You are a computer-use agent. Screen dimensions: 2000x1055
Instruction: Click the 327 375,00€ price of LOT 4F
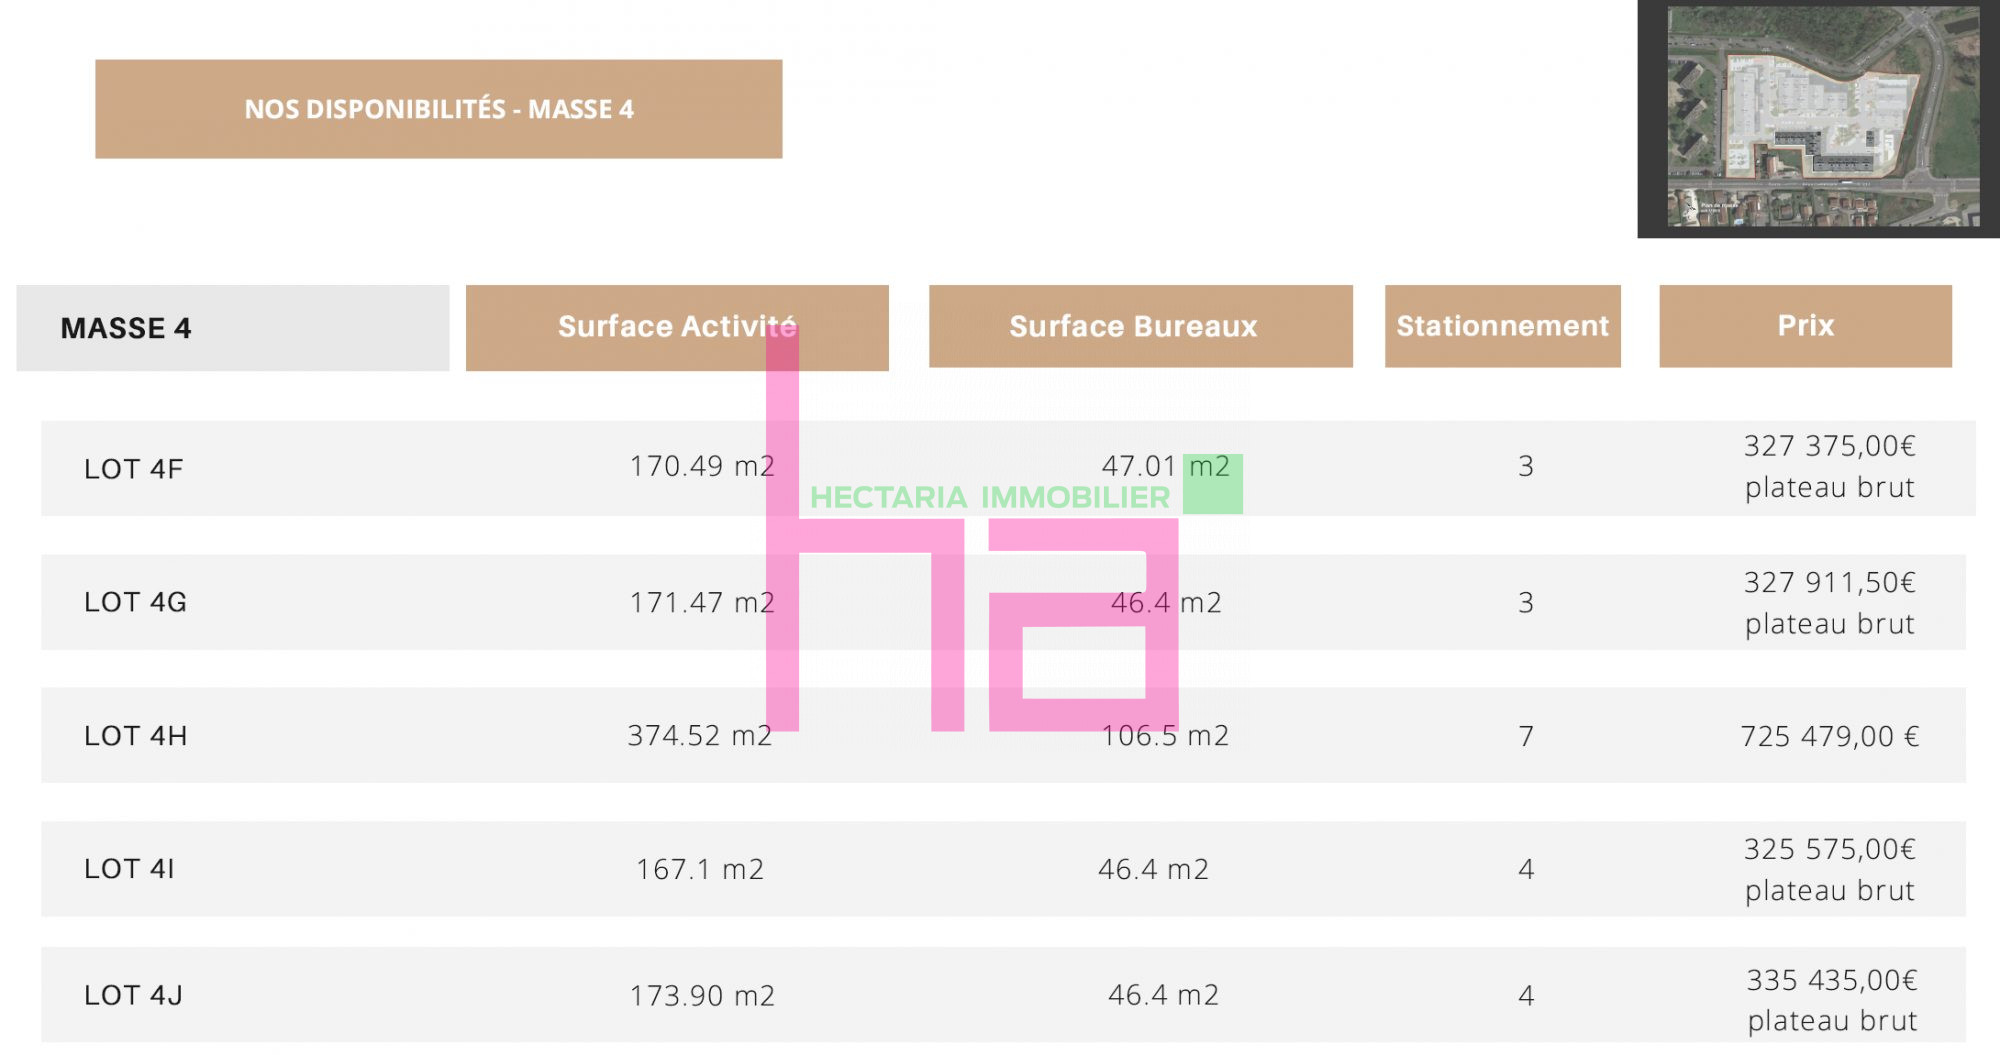point(1830,446)
